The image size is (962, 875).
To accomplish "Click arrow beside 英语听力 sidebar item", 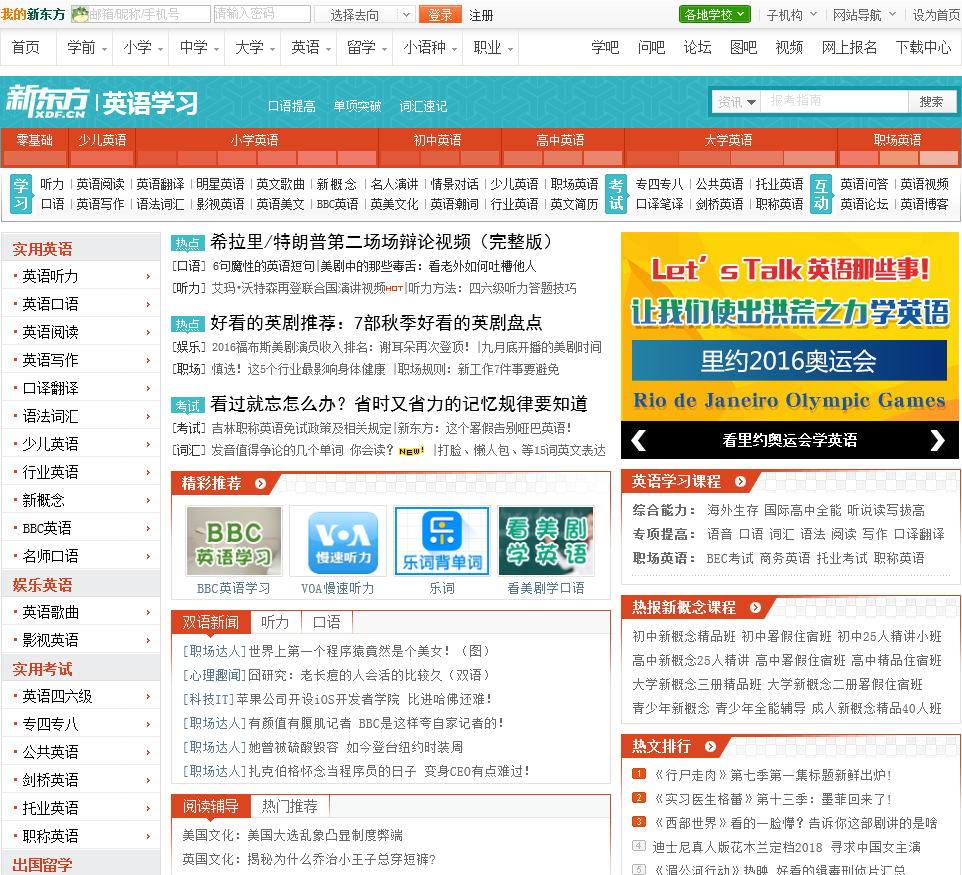I will pos(148,277).
